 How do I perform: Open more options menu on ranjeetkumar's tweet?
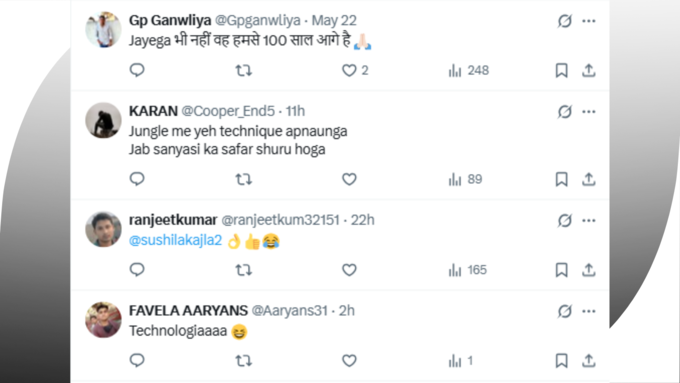click(x=588, y=220)
